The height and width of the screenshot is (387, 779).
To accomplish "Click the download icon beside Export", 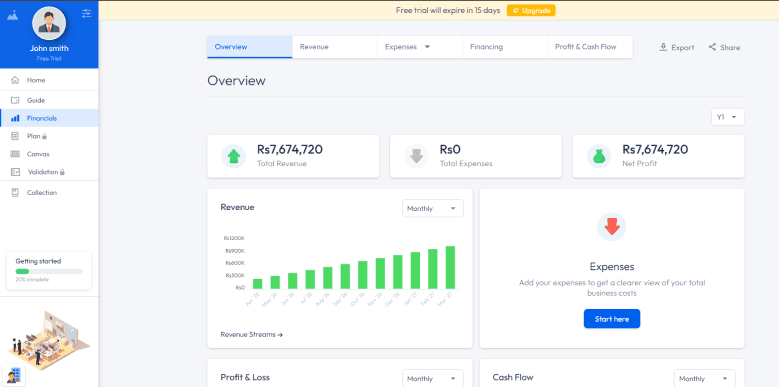I will [x=663, y=47].
